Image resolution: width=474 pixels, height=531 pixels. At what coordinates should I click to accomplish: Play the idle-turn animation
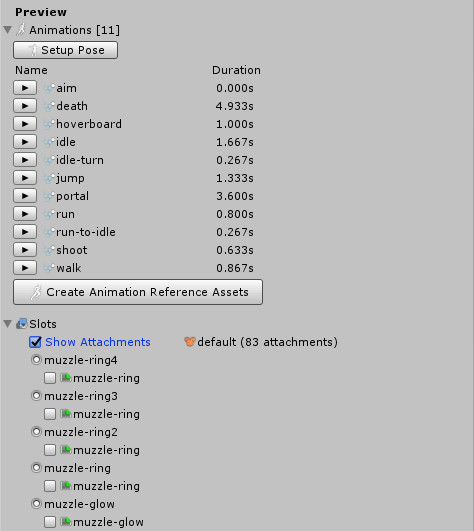pos(25,160)
